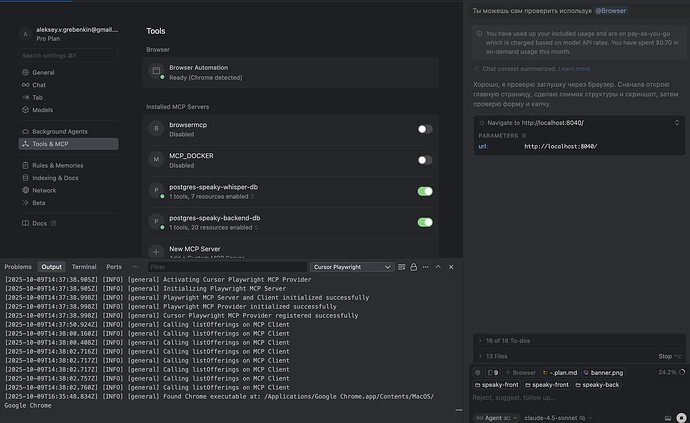The width and height of the screenshot is (690, 423).
Task: Click the plus icon for New MCP Server
Action: pos(156,252)
